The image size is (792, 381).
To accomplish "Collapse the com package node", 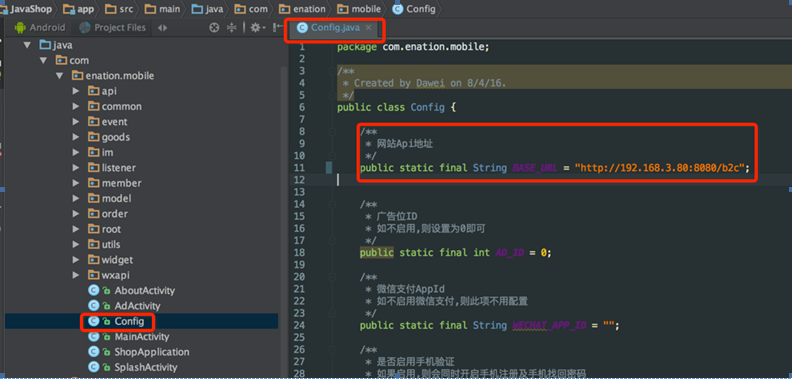I will tap(43, 61).
